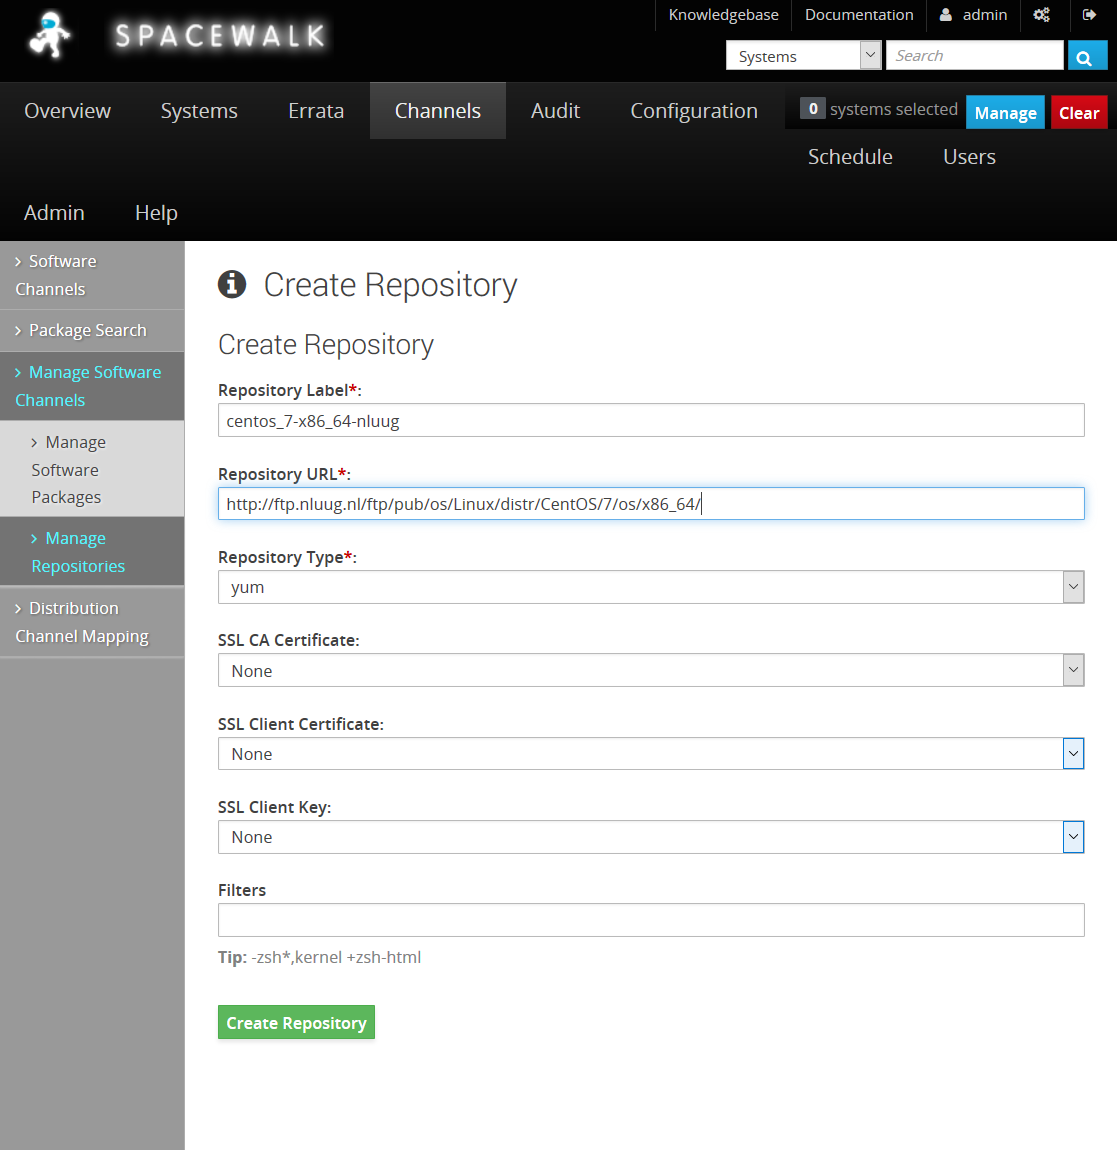The width and height of the screenshot is (1118, 1150).
Task: Go to the Configuration tab
Action: [693, 111]
